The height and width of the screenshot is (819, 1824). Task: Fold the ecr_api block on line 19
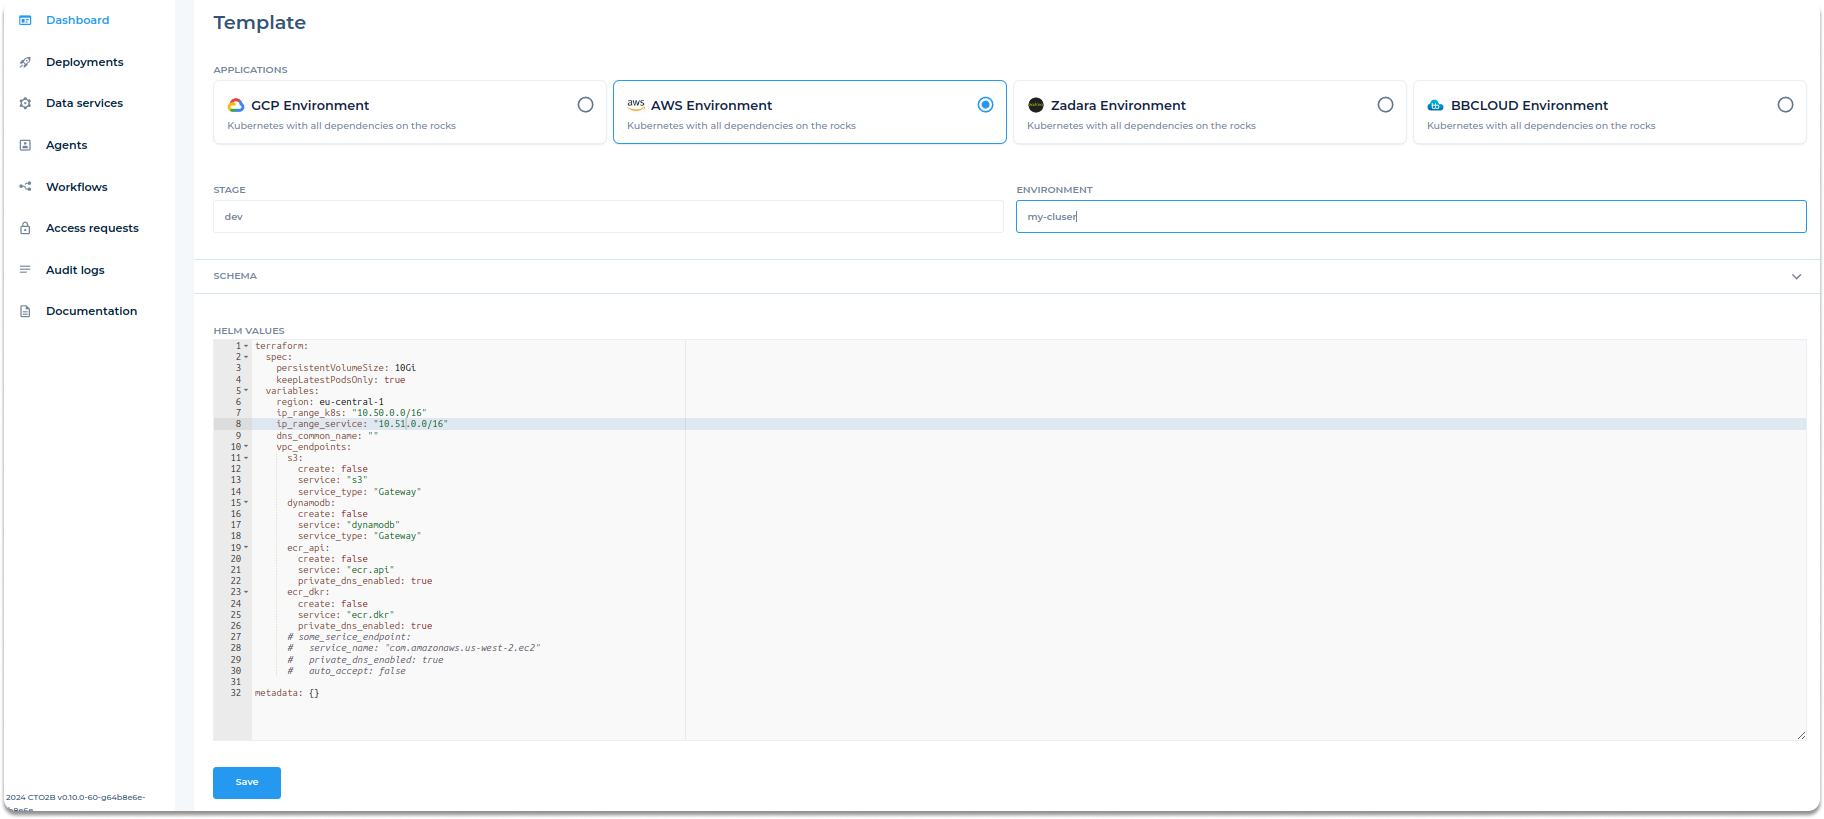[246, 548]
